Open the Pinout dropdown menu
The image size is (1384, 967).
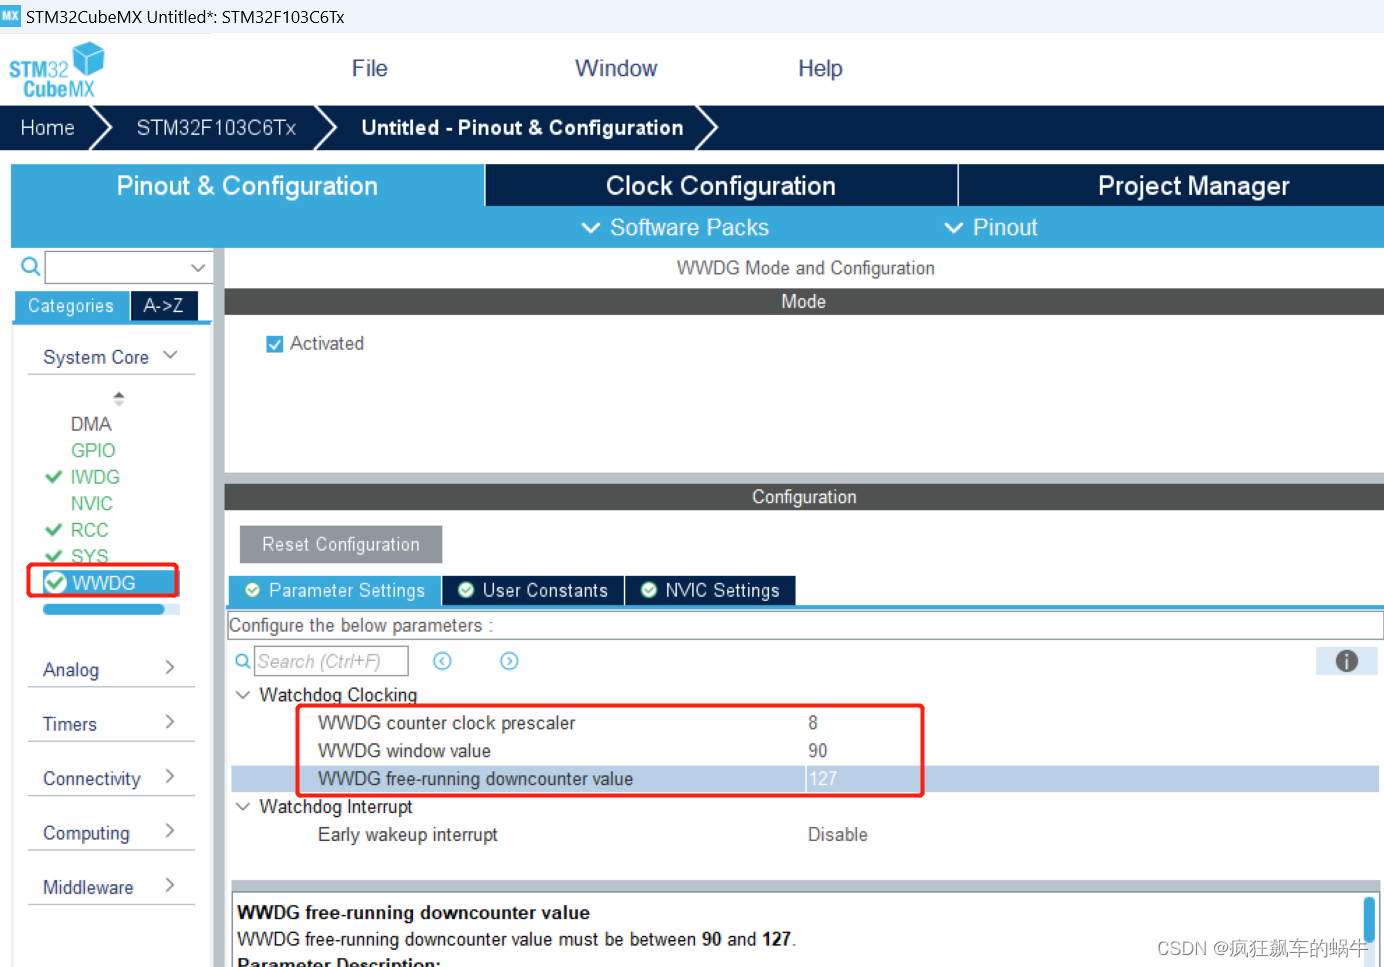(991, 228)
